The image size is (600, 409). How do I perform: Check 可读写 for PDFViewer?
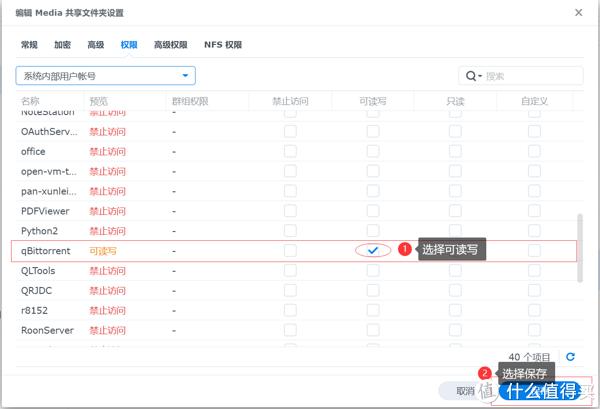[373, 211]
